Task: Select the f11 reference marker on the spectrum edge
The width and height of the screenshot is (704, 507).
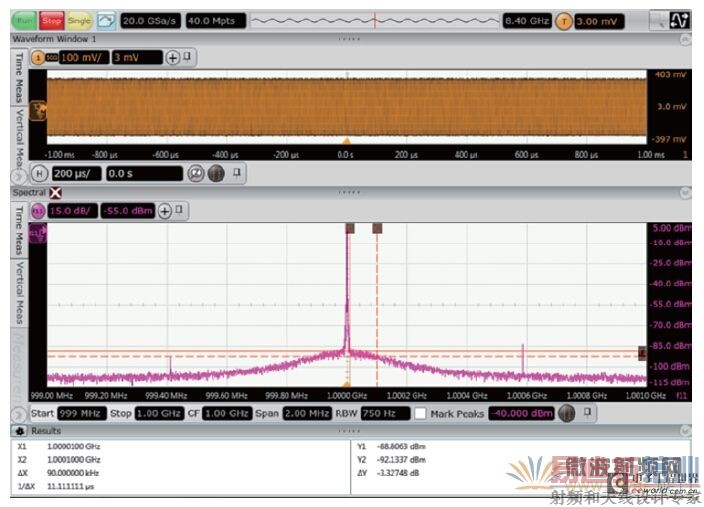Action: pos(38,234)
